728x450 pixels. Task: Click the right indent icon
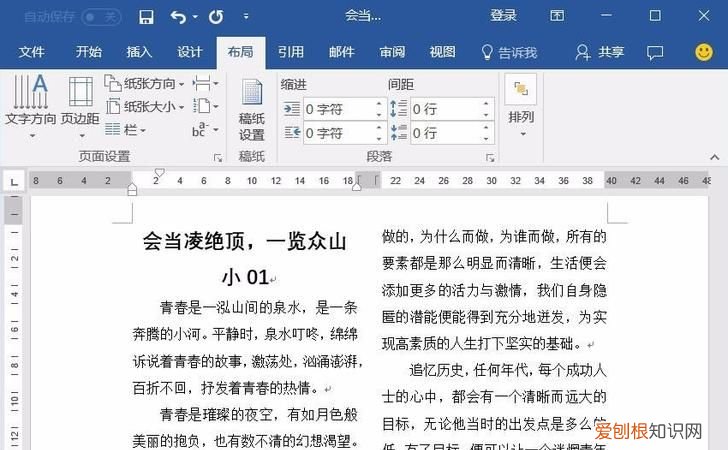pos(292,133)
